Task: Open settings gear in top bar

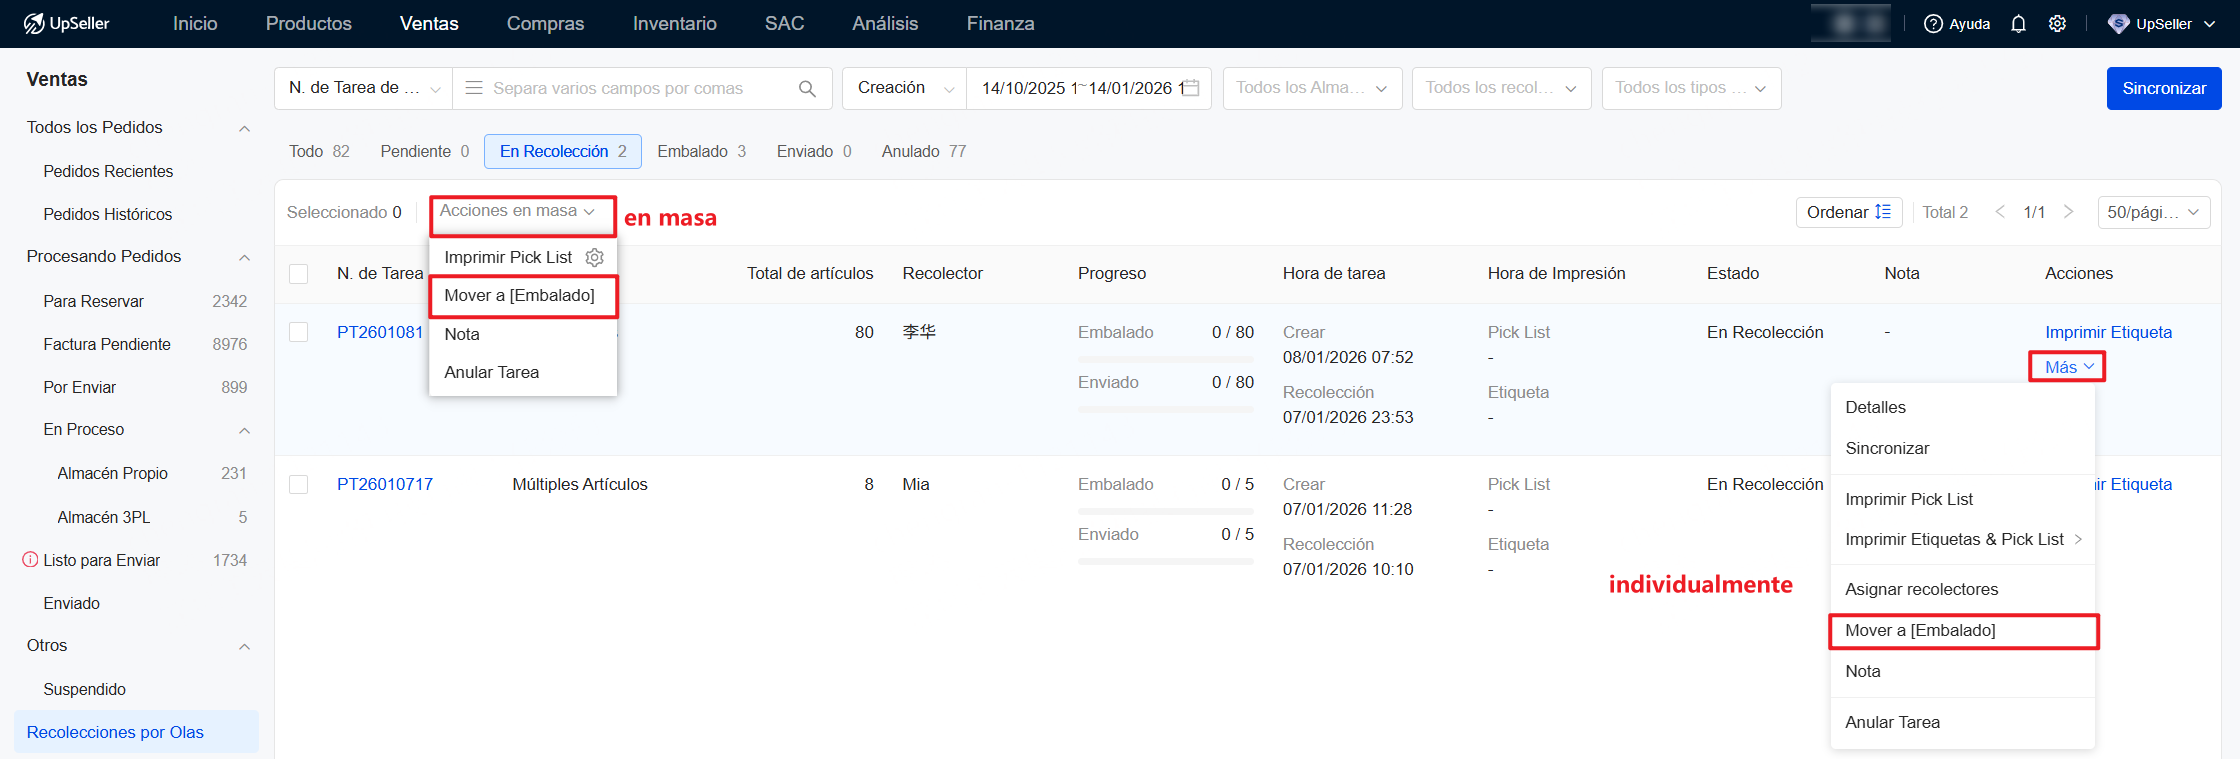Action: [x=2057, y=24]
